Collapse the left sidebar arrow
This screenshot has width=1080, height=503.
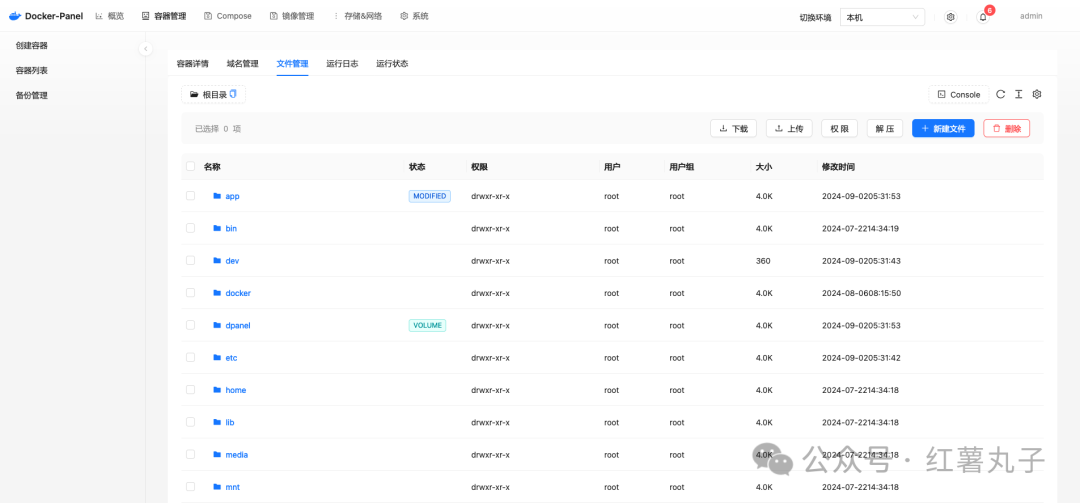point(145,48)
